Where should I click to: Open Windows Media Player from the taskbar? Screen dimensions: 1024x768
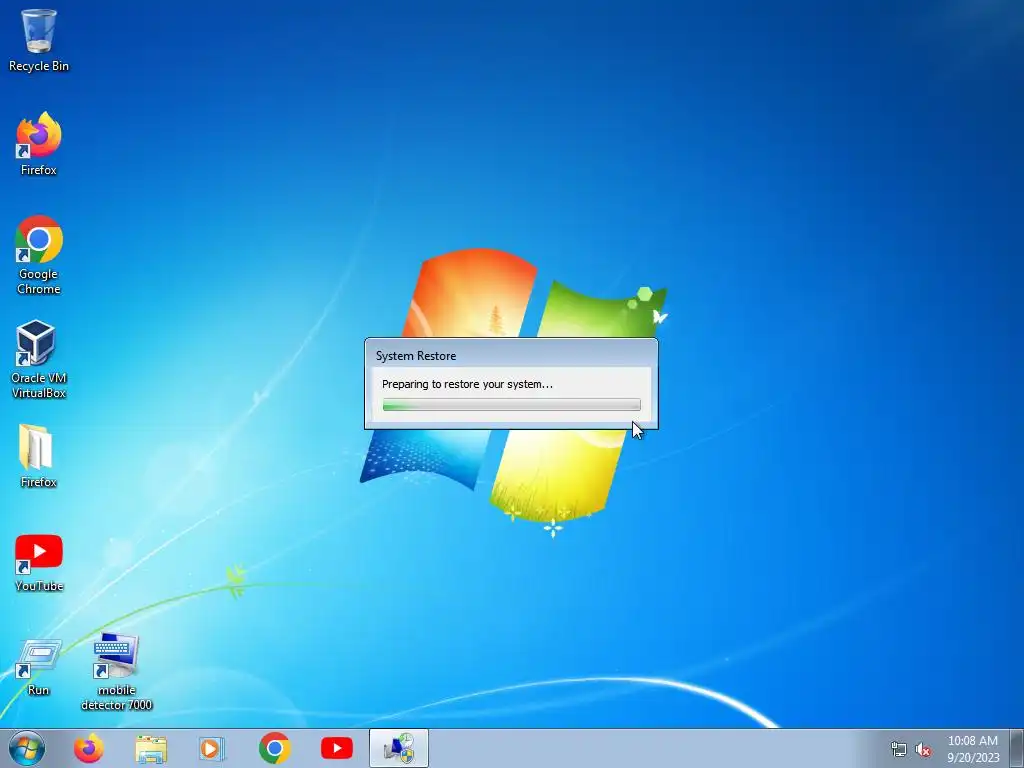click(212, 748)
